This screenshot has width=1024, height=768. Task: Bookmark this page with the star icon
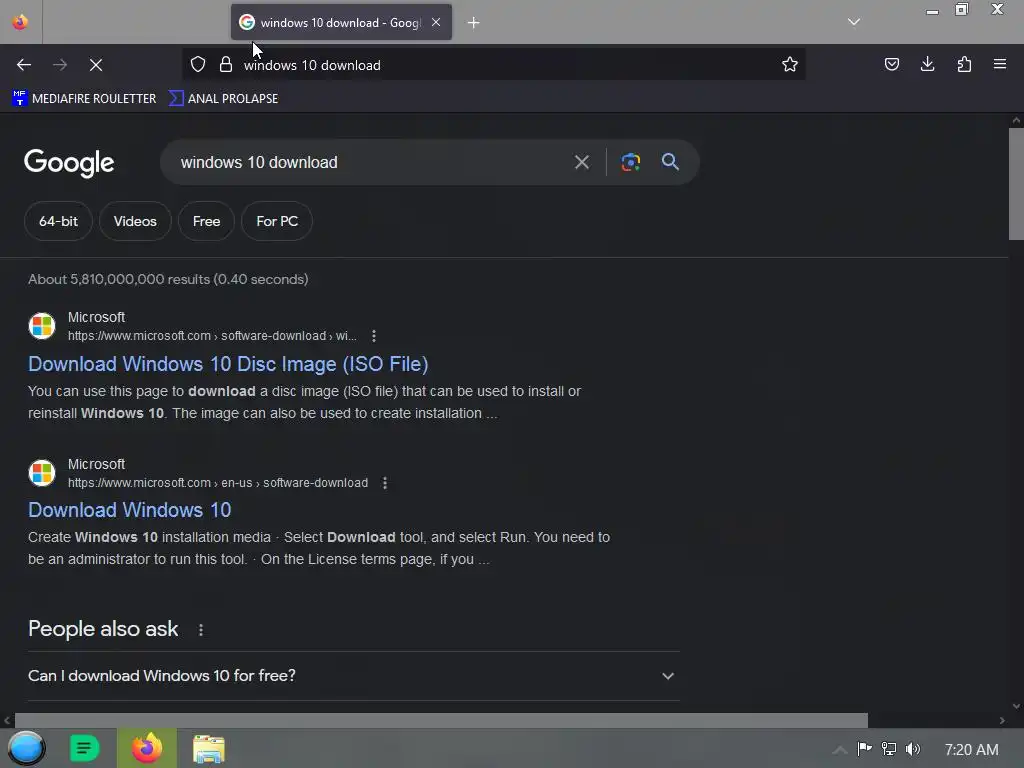790,64
